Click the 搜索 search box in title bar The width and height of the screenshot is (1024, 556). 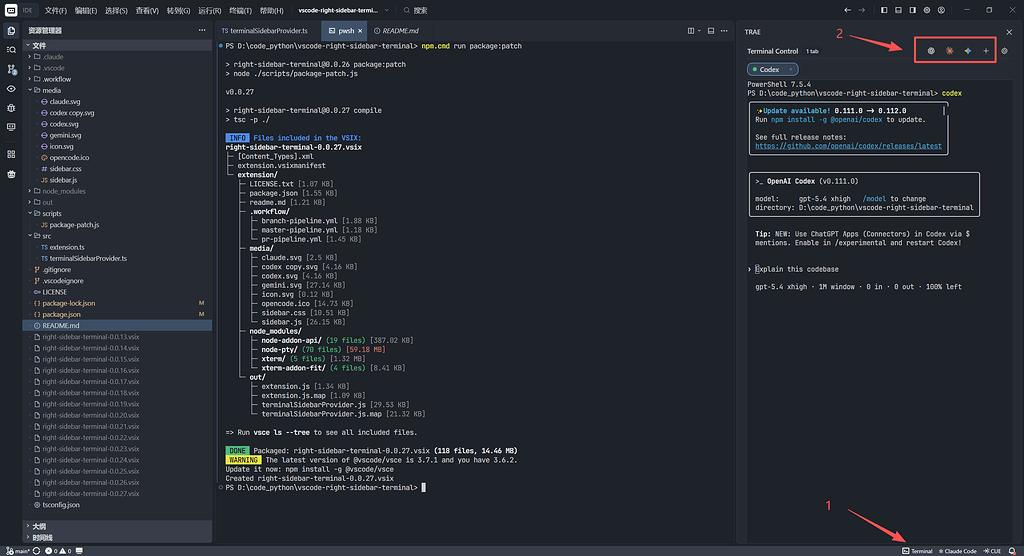415,10
